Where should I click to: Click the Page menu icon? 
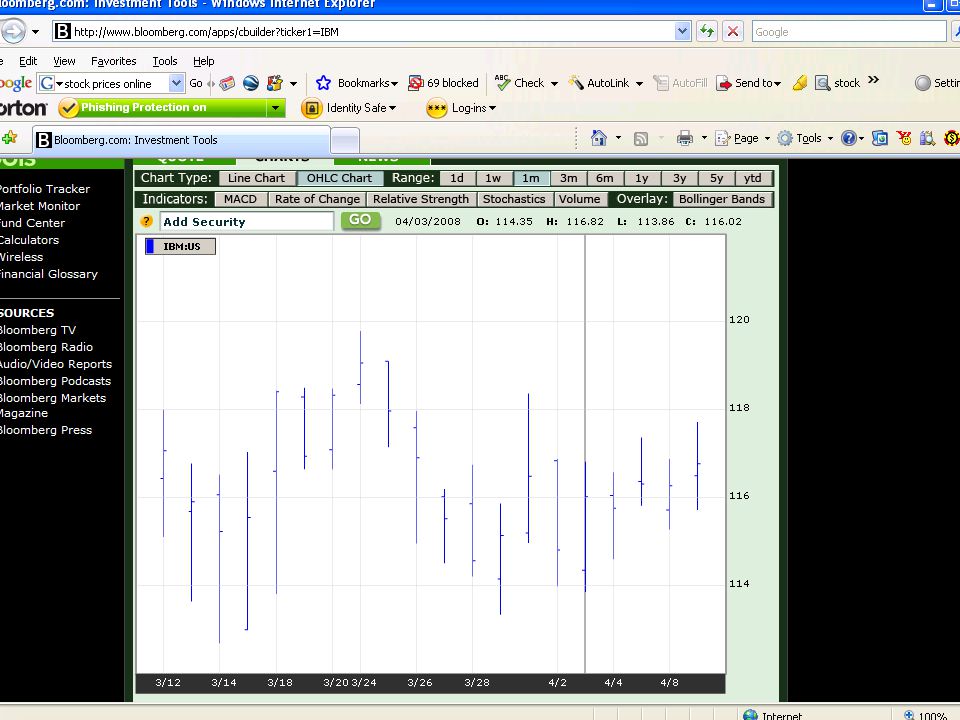click(722, 138)
